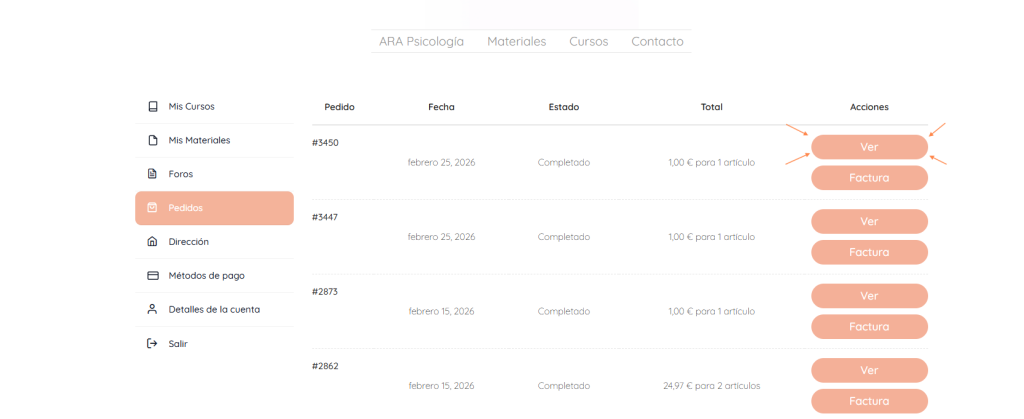Click Factura button for order #3447
Image resolution: width=1024 pixels, height=419 pixels.
[x=869, y=252]
